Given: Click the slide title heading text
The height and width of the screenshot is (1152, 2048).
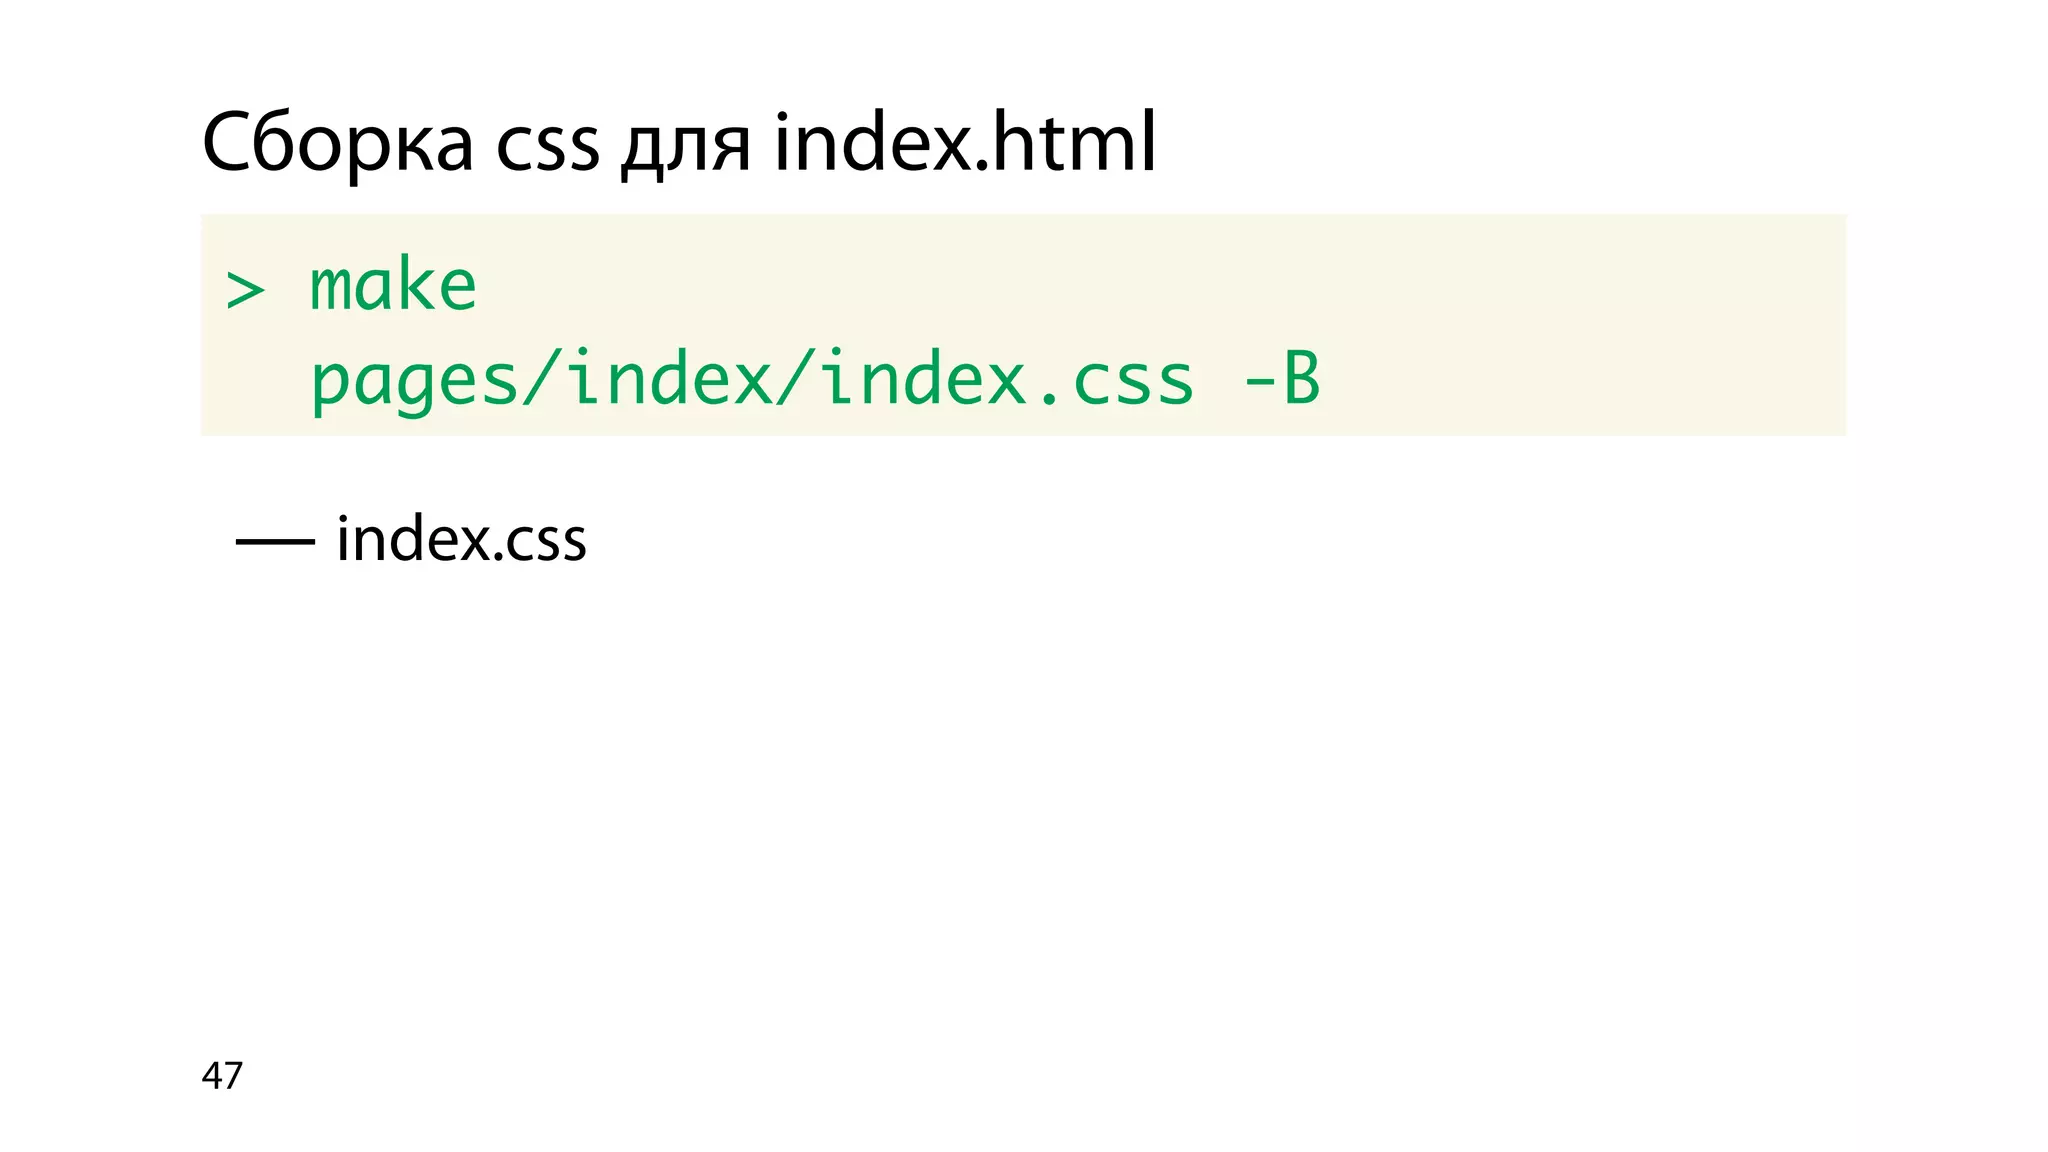Looking at the screenshot, I should click(x=678, y=143).
